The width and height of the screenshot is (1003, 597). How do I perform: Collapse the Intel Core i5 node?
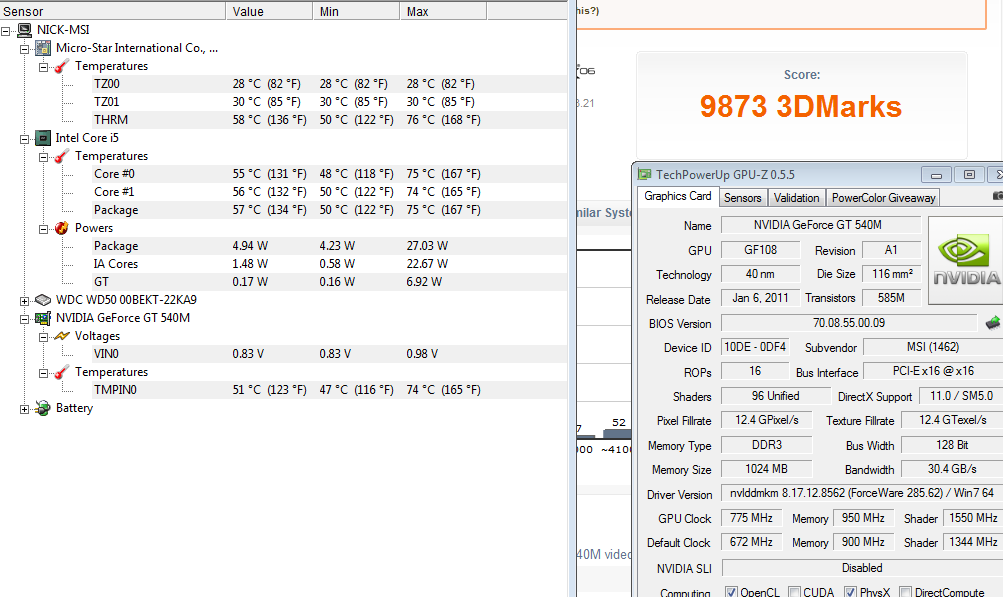tap(24, 138)
